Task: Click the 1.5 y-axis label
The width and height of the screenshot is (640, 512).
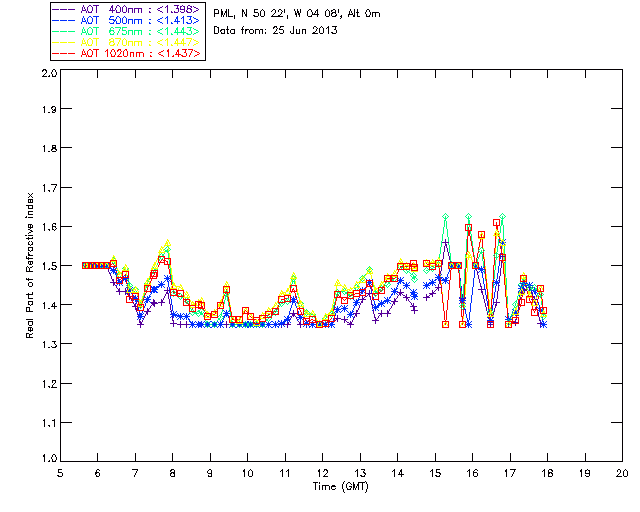Action: [x=49, y=266]
